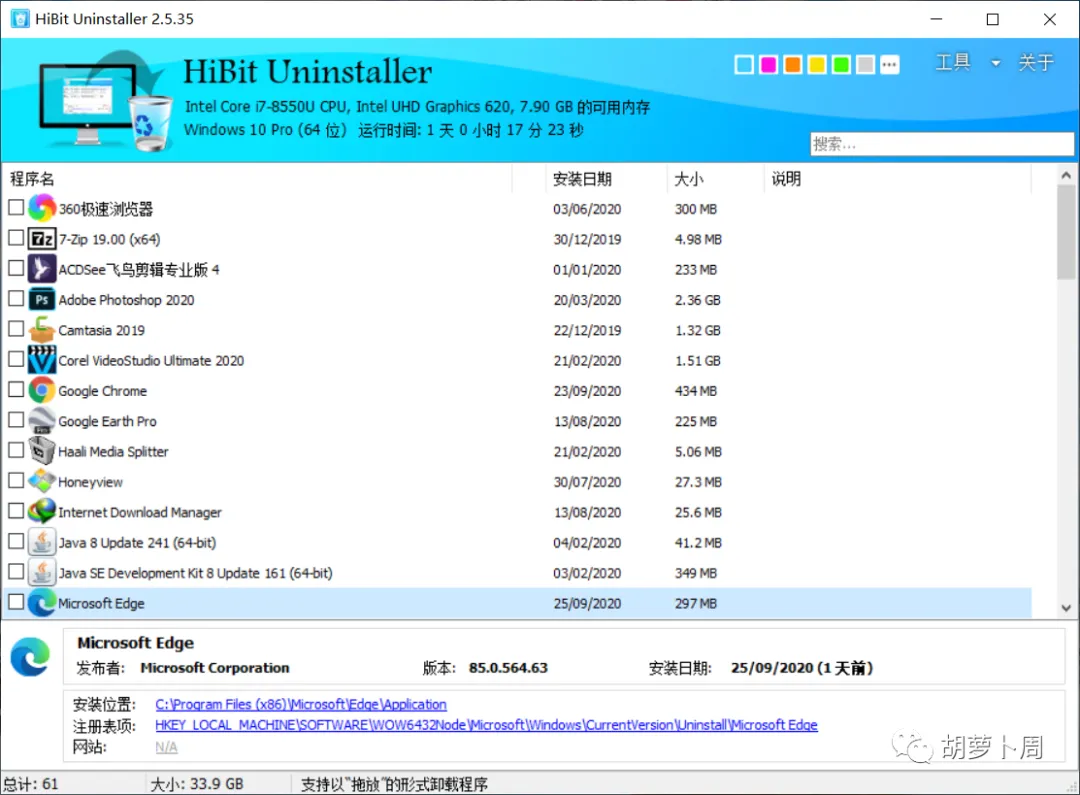
Task: Click publisher Microsoft Corporation text
Action: pyautogui.click(x=215, y=668)
